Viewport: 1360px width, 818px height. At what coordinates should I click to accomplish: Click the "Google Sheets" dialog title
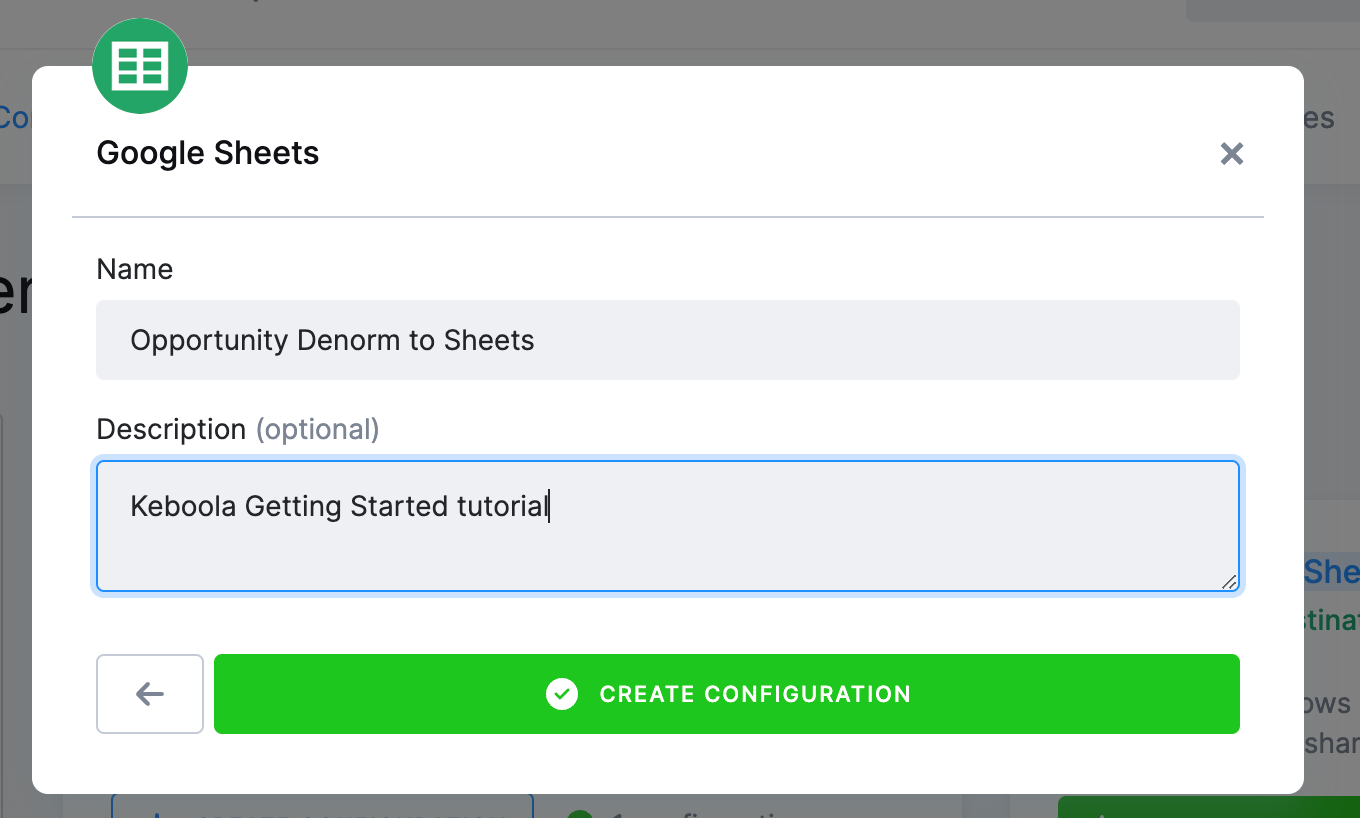(208, 153)
